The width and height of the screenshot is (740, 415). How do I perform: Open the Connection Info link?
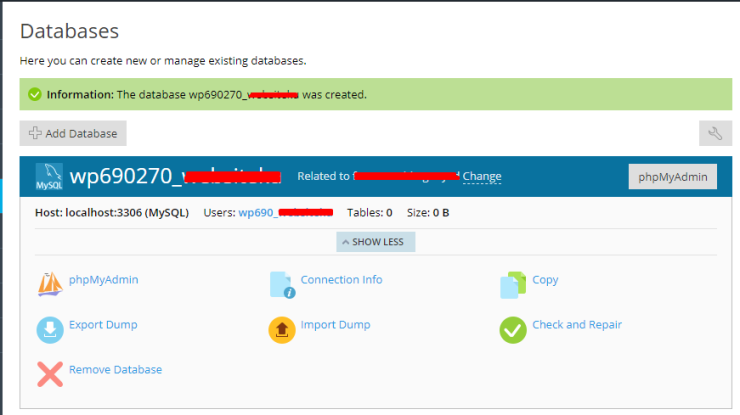[342, 279]
